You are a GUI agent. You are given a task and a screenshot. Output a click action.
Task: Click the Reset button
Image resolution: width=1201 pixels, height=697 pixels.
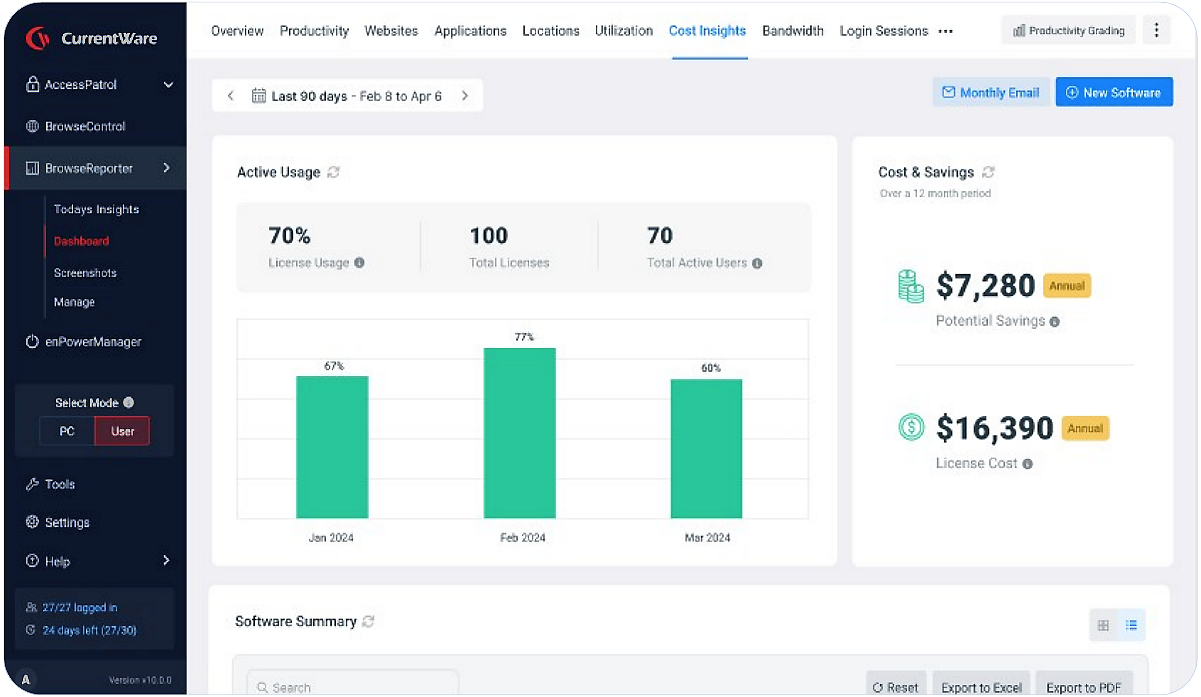[895, 686]
